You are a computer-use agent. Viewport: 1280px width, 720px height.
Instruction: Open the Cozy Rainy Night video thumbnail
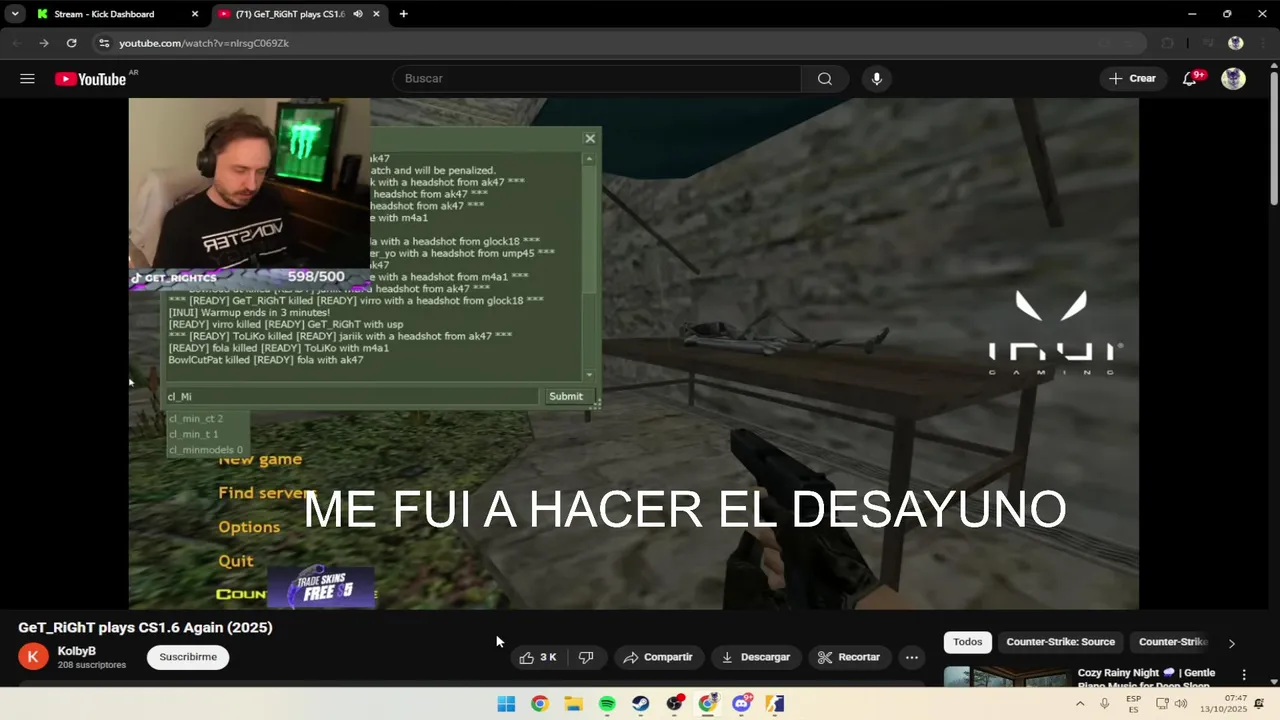[x=1005, y=677]
